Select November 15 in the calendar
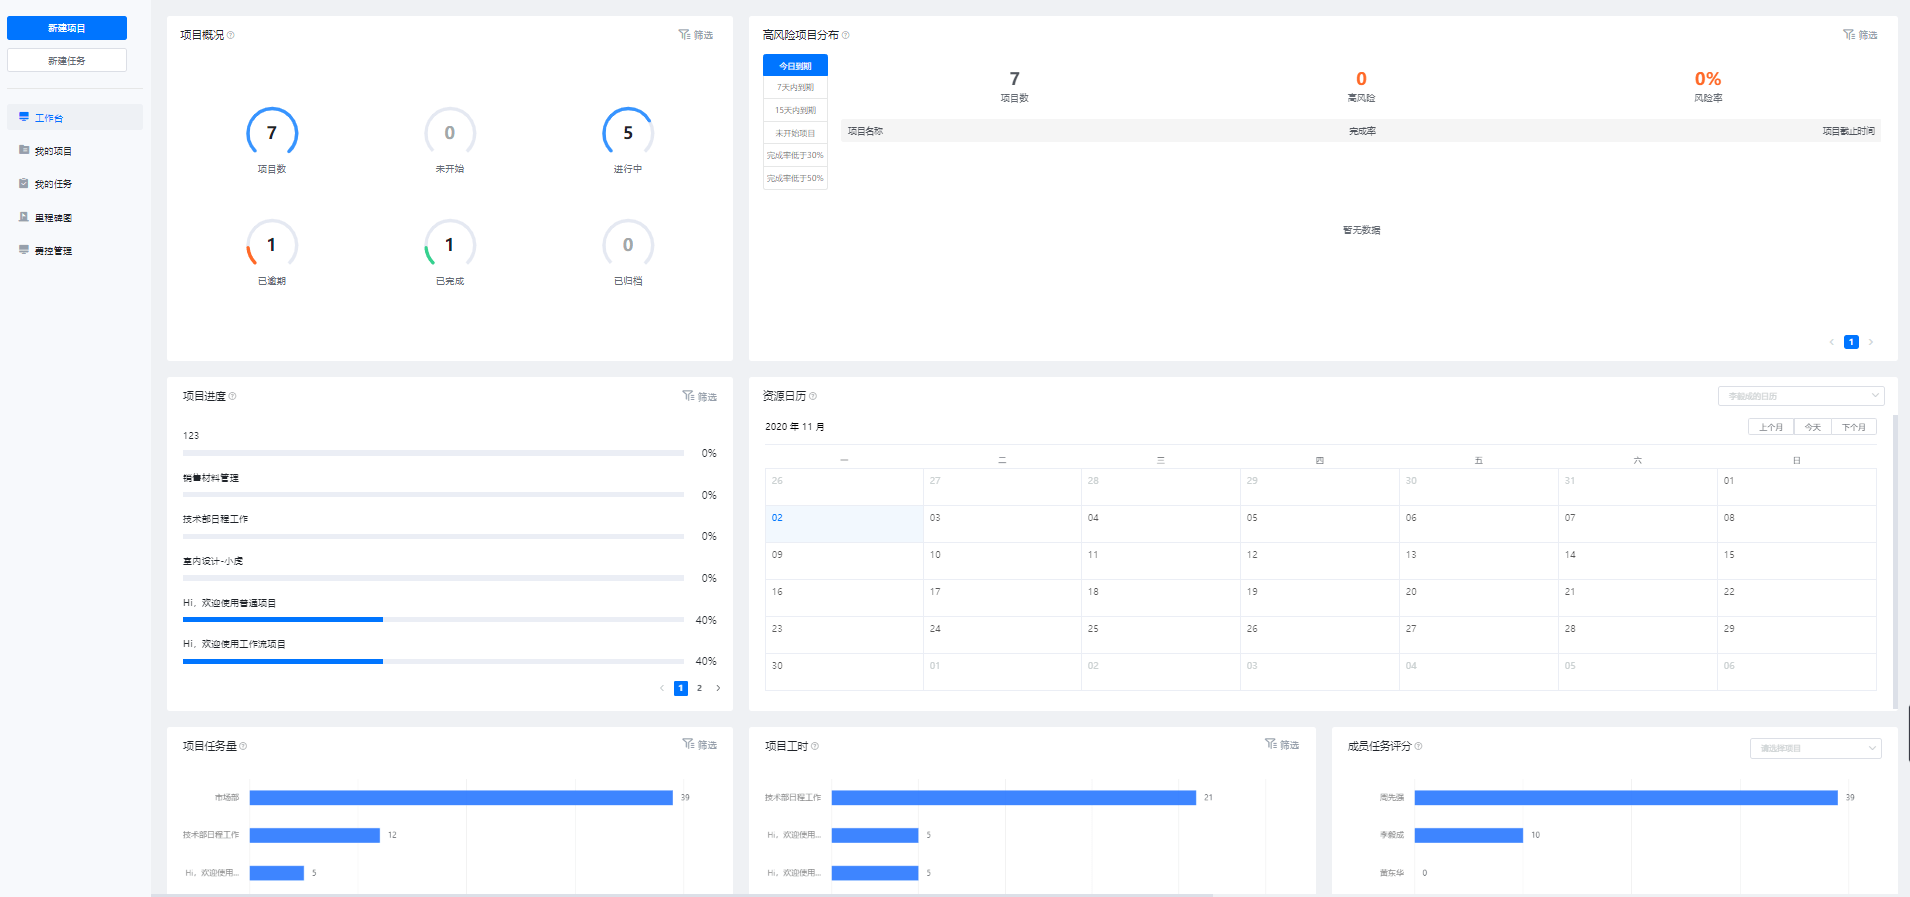The width and height of the screenshot is (1910, 897). click(x=1797, y=561)
